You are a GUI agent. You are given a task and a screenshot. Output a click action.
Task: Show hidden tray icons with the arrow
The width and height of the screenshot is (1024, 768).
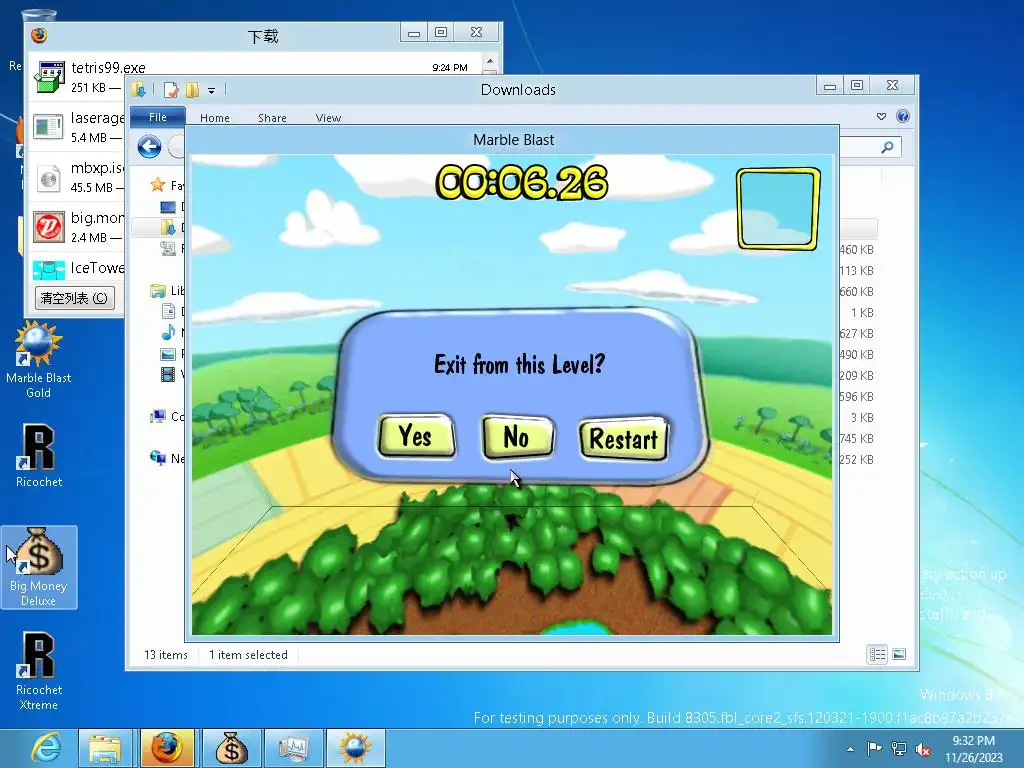tap(850, 749)
